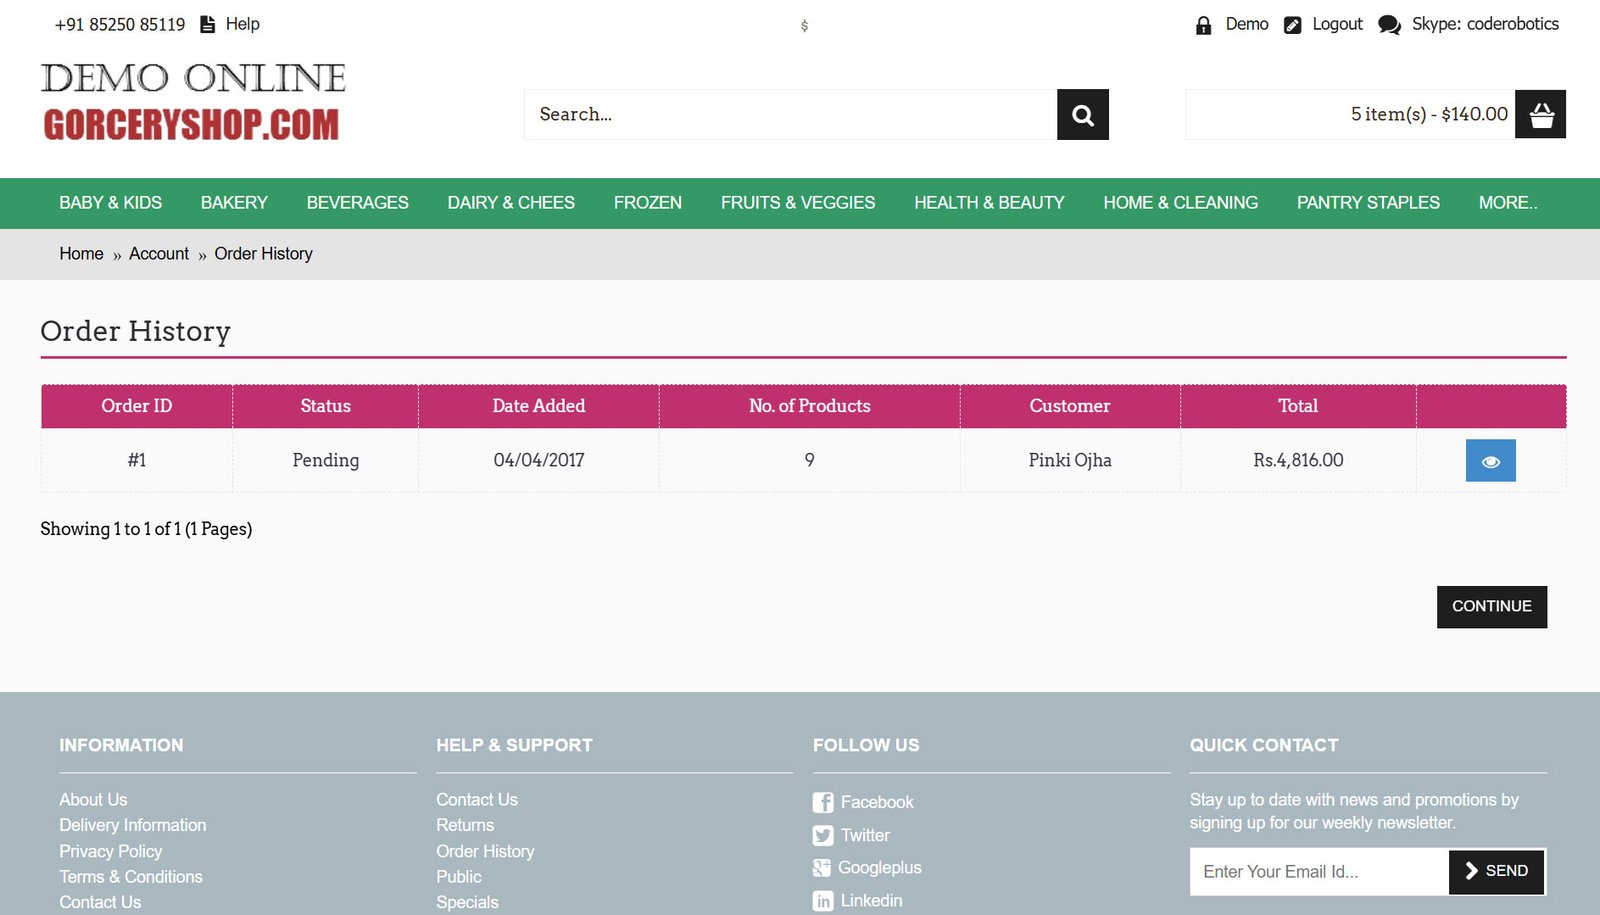Viewport: 1600px width, 915px height.
Task: Click Twitter text link
Action: click(865, 835)
